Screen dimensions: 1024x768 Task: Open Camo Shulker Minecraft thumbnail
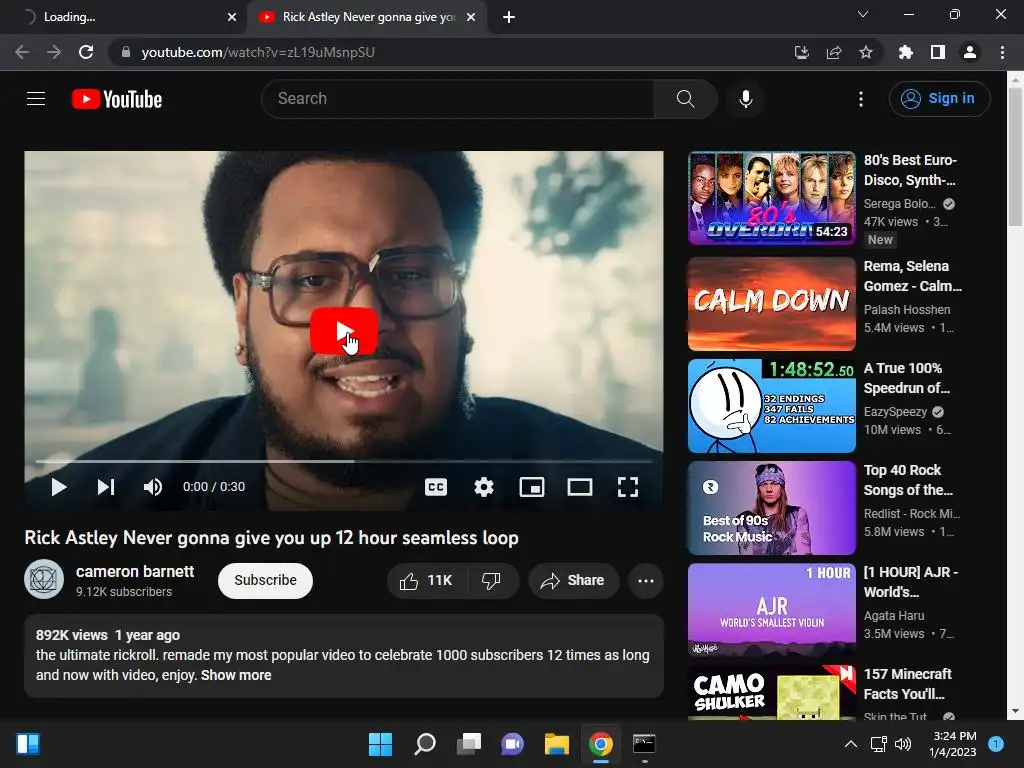(x=771, y=692)
